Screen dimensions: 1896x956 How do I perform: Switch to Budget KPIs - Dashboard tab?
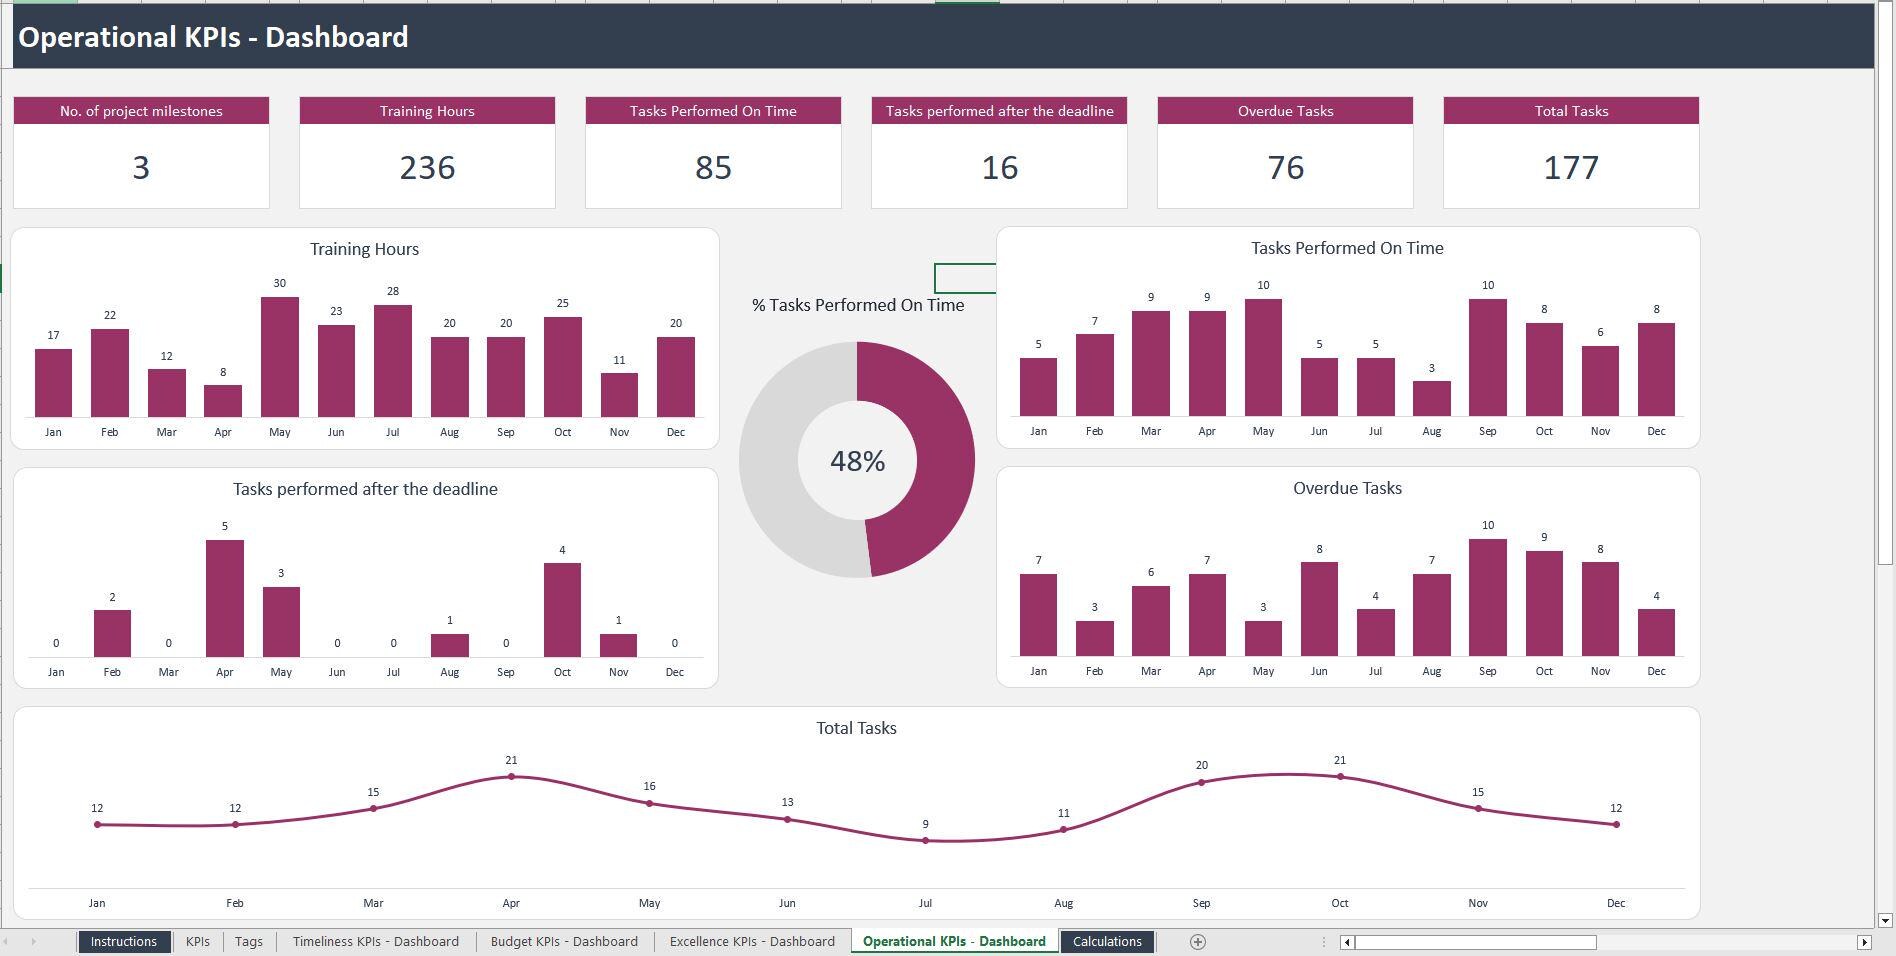564,941
